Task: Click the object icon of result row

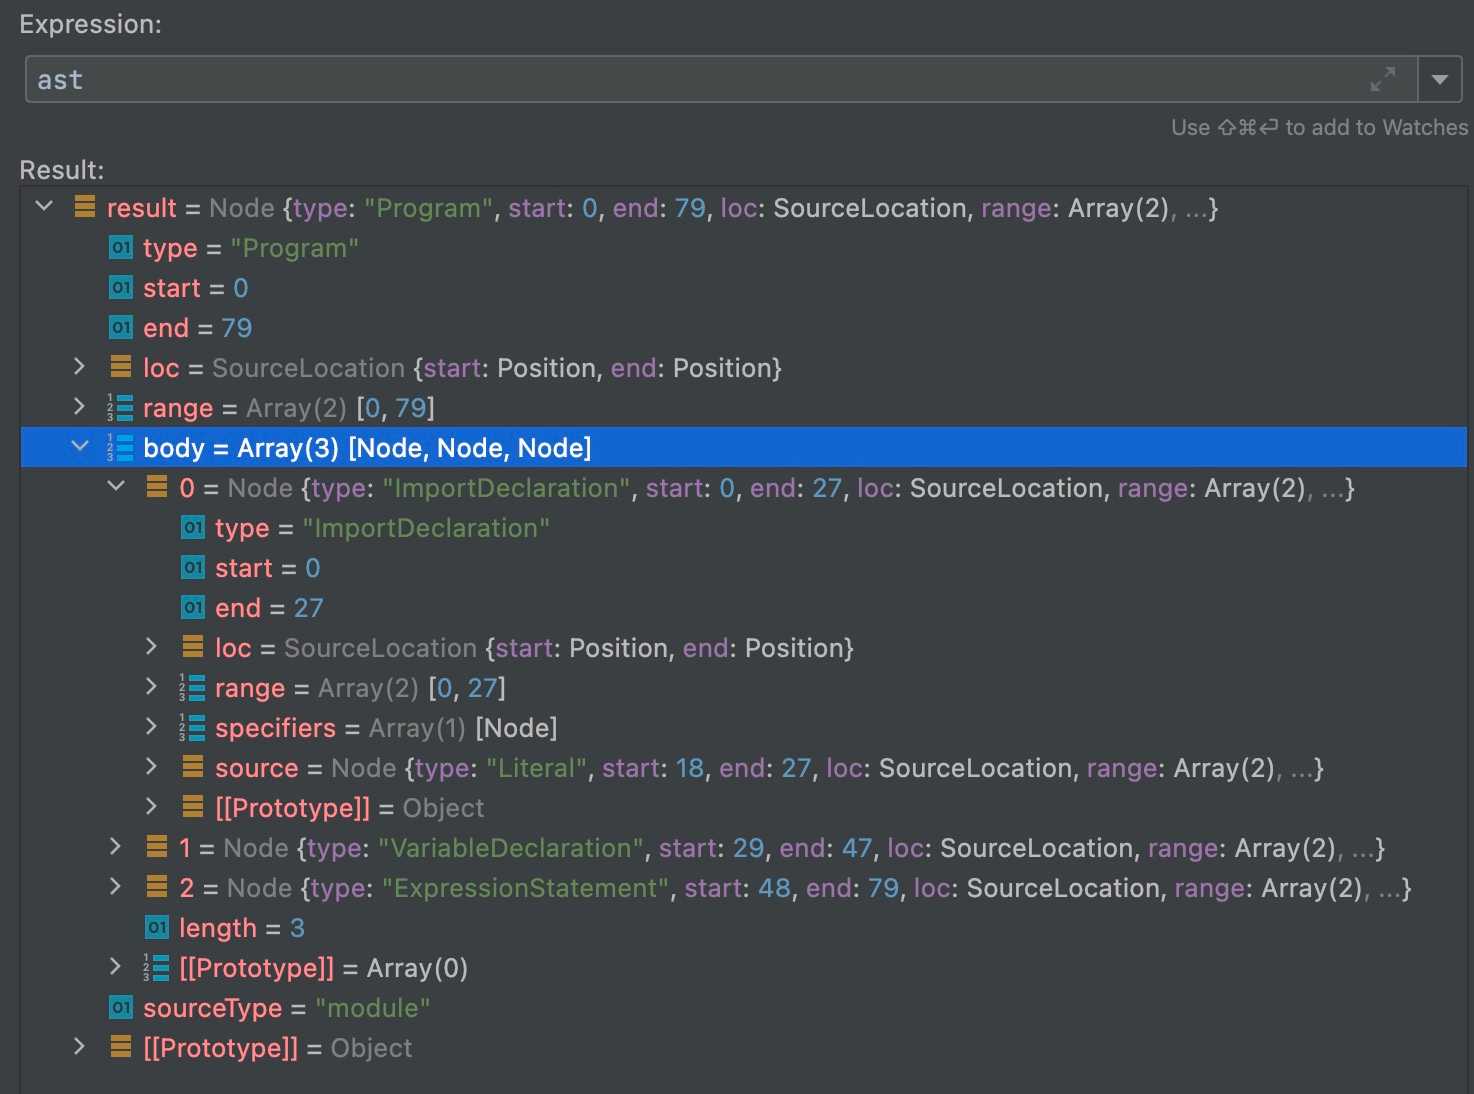Action: 85,207
